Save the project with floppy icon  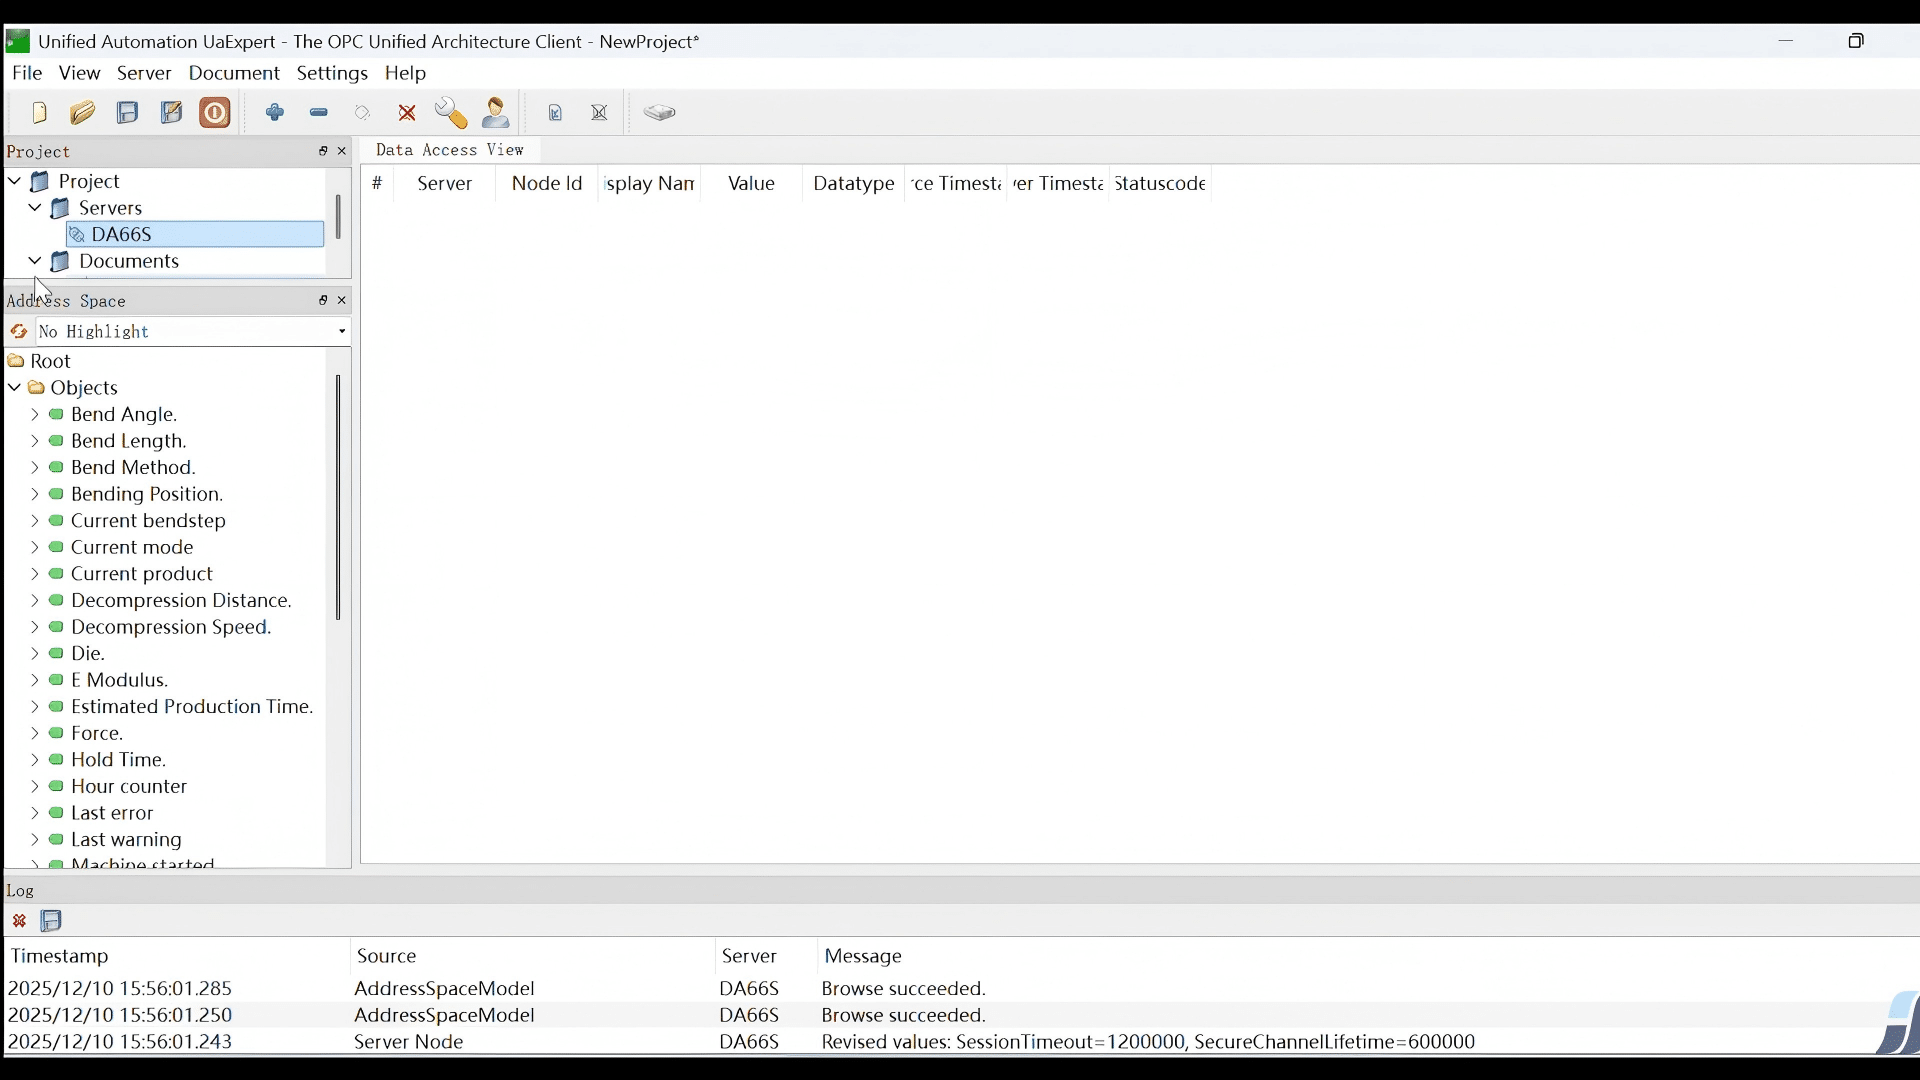point(128,113)
